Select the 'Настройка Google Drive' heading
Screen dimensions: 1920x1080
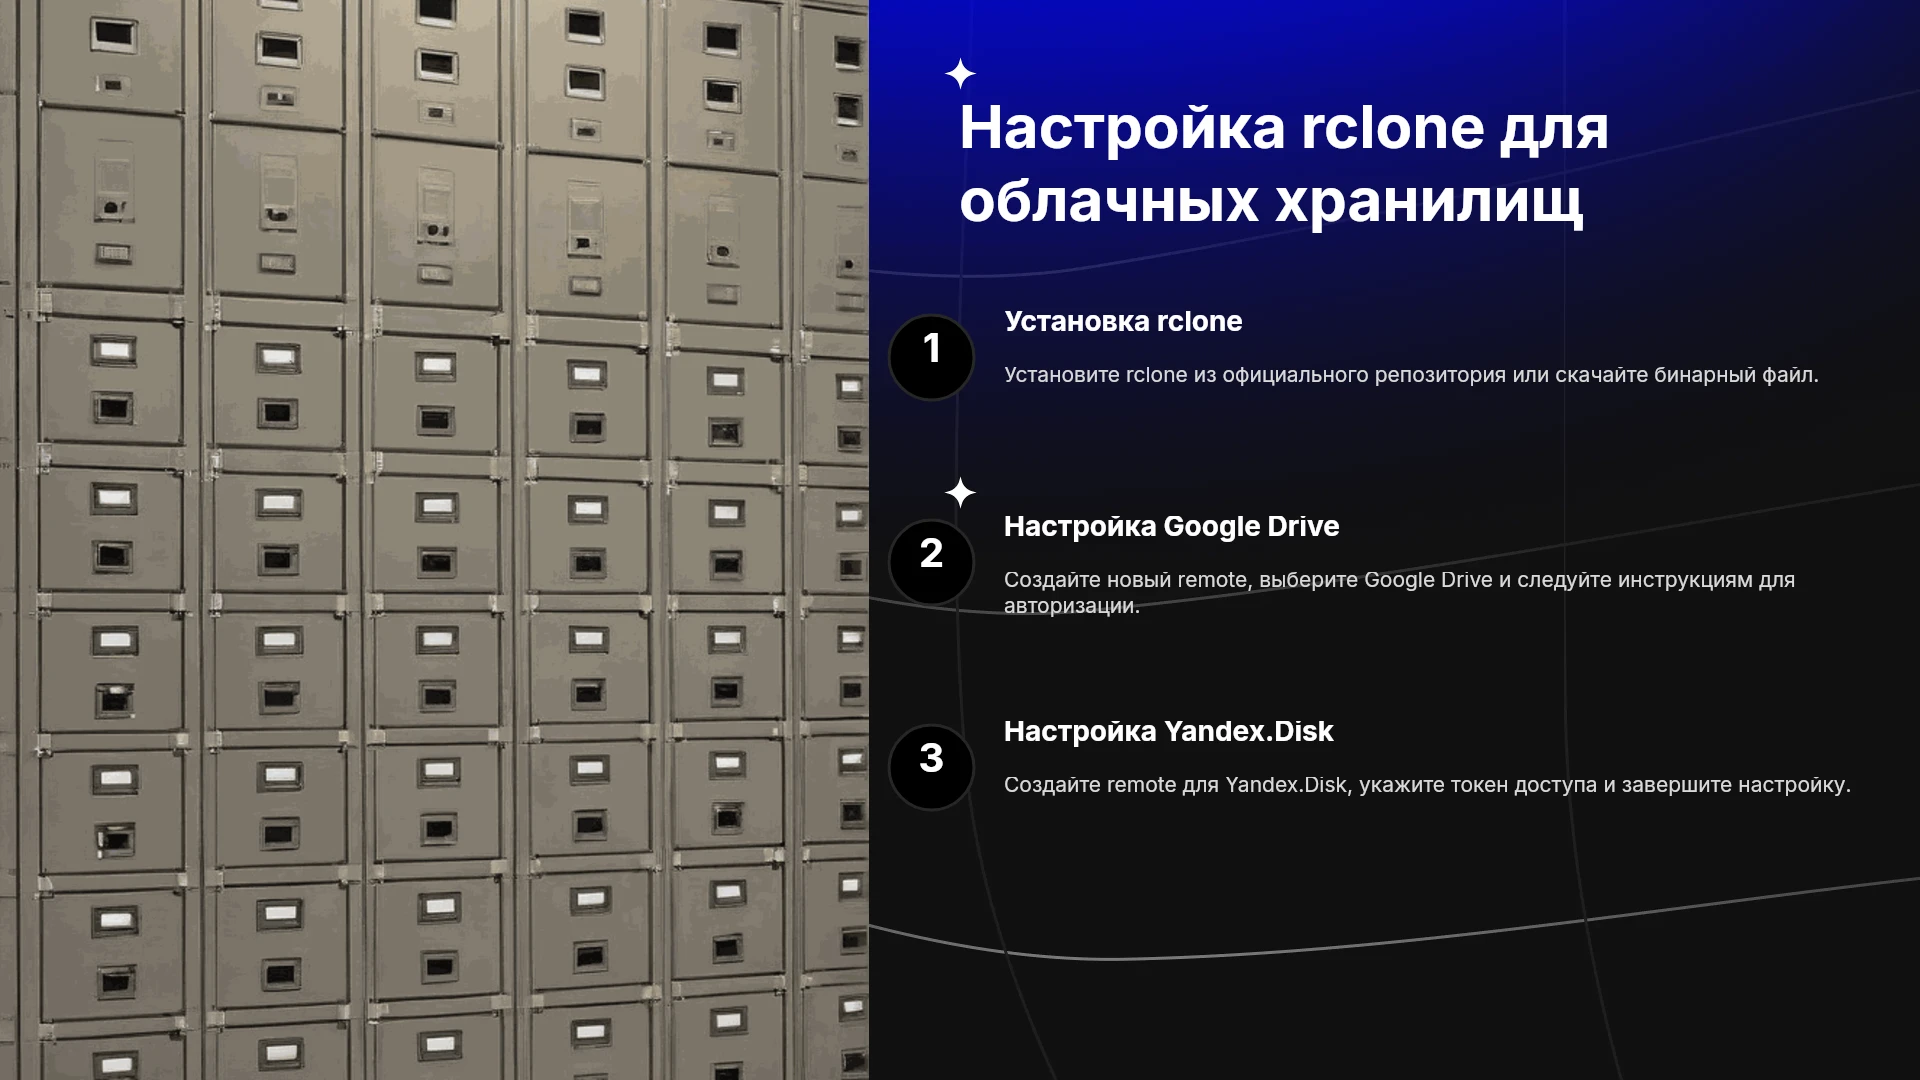(x=1171, y=526)
